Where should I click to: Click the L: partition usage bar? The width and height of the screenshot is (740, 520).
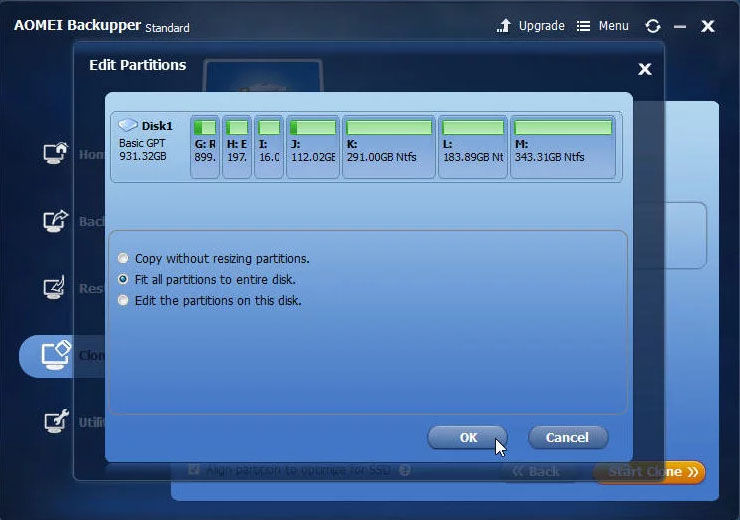[x=473, y=127]
